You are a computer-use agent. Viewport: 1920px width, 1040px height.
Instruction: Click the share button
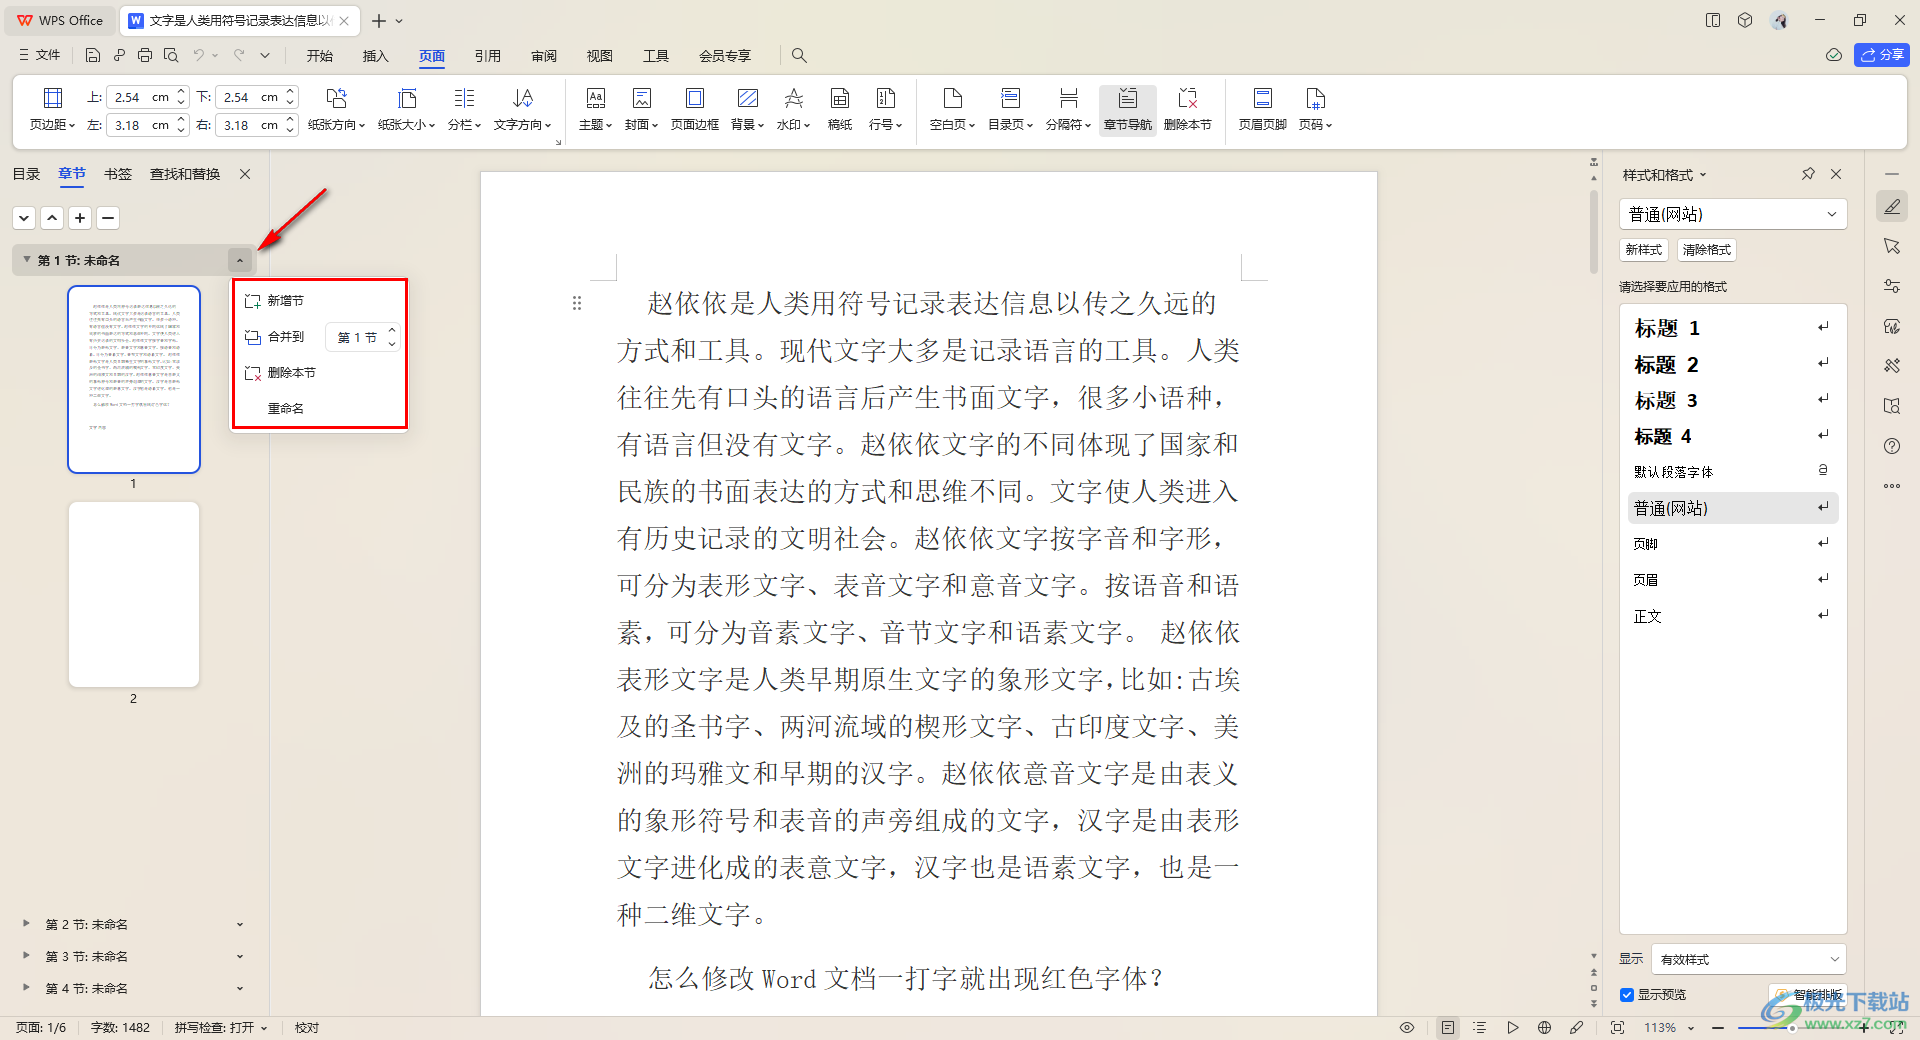pyautogui.click(x=1882, y=55)
